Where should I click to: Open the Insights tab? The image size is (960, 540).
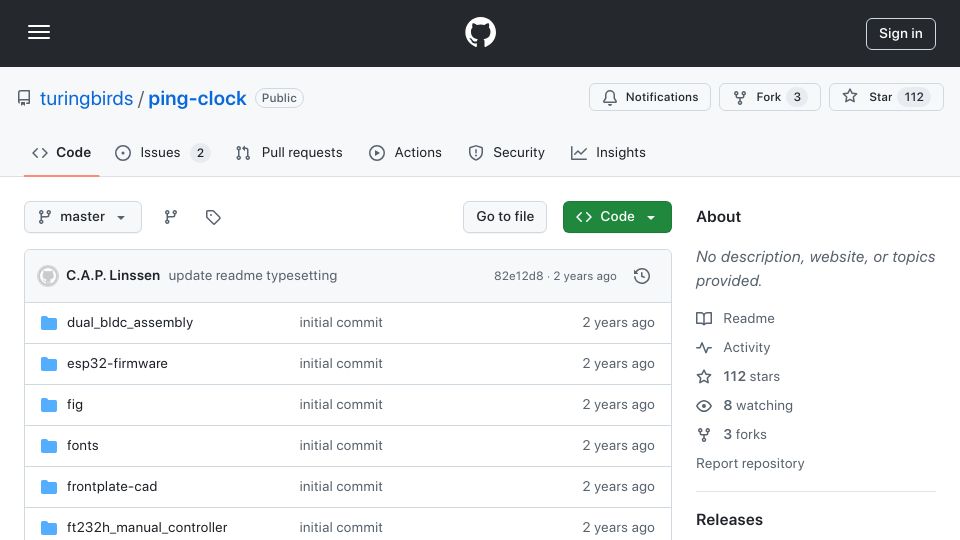tap(608, 152)
